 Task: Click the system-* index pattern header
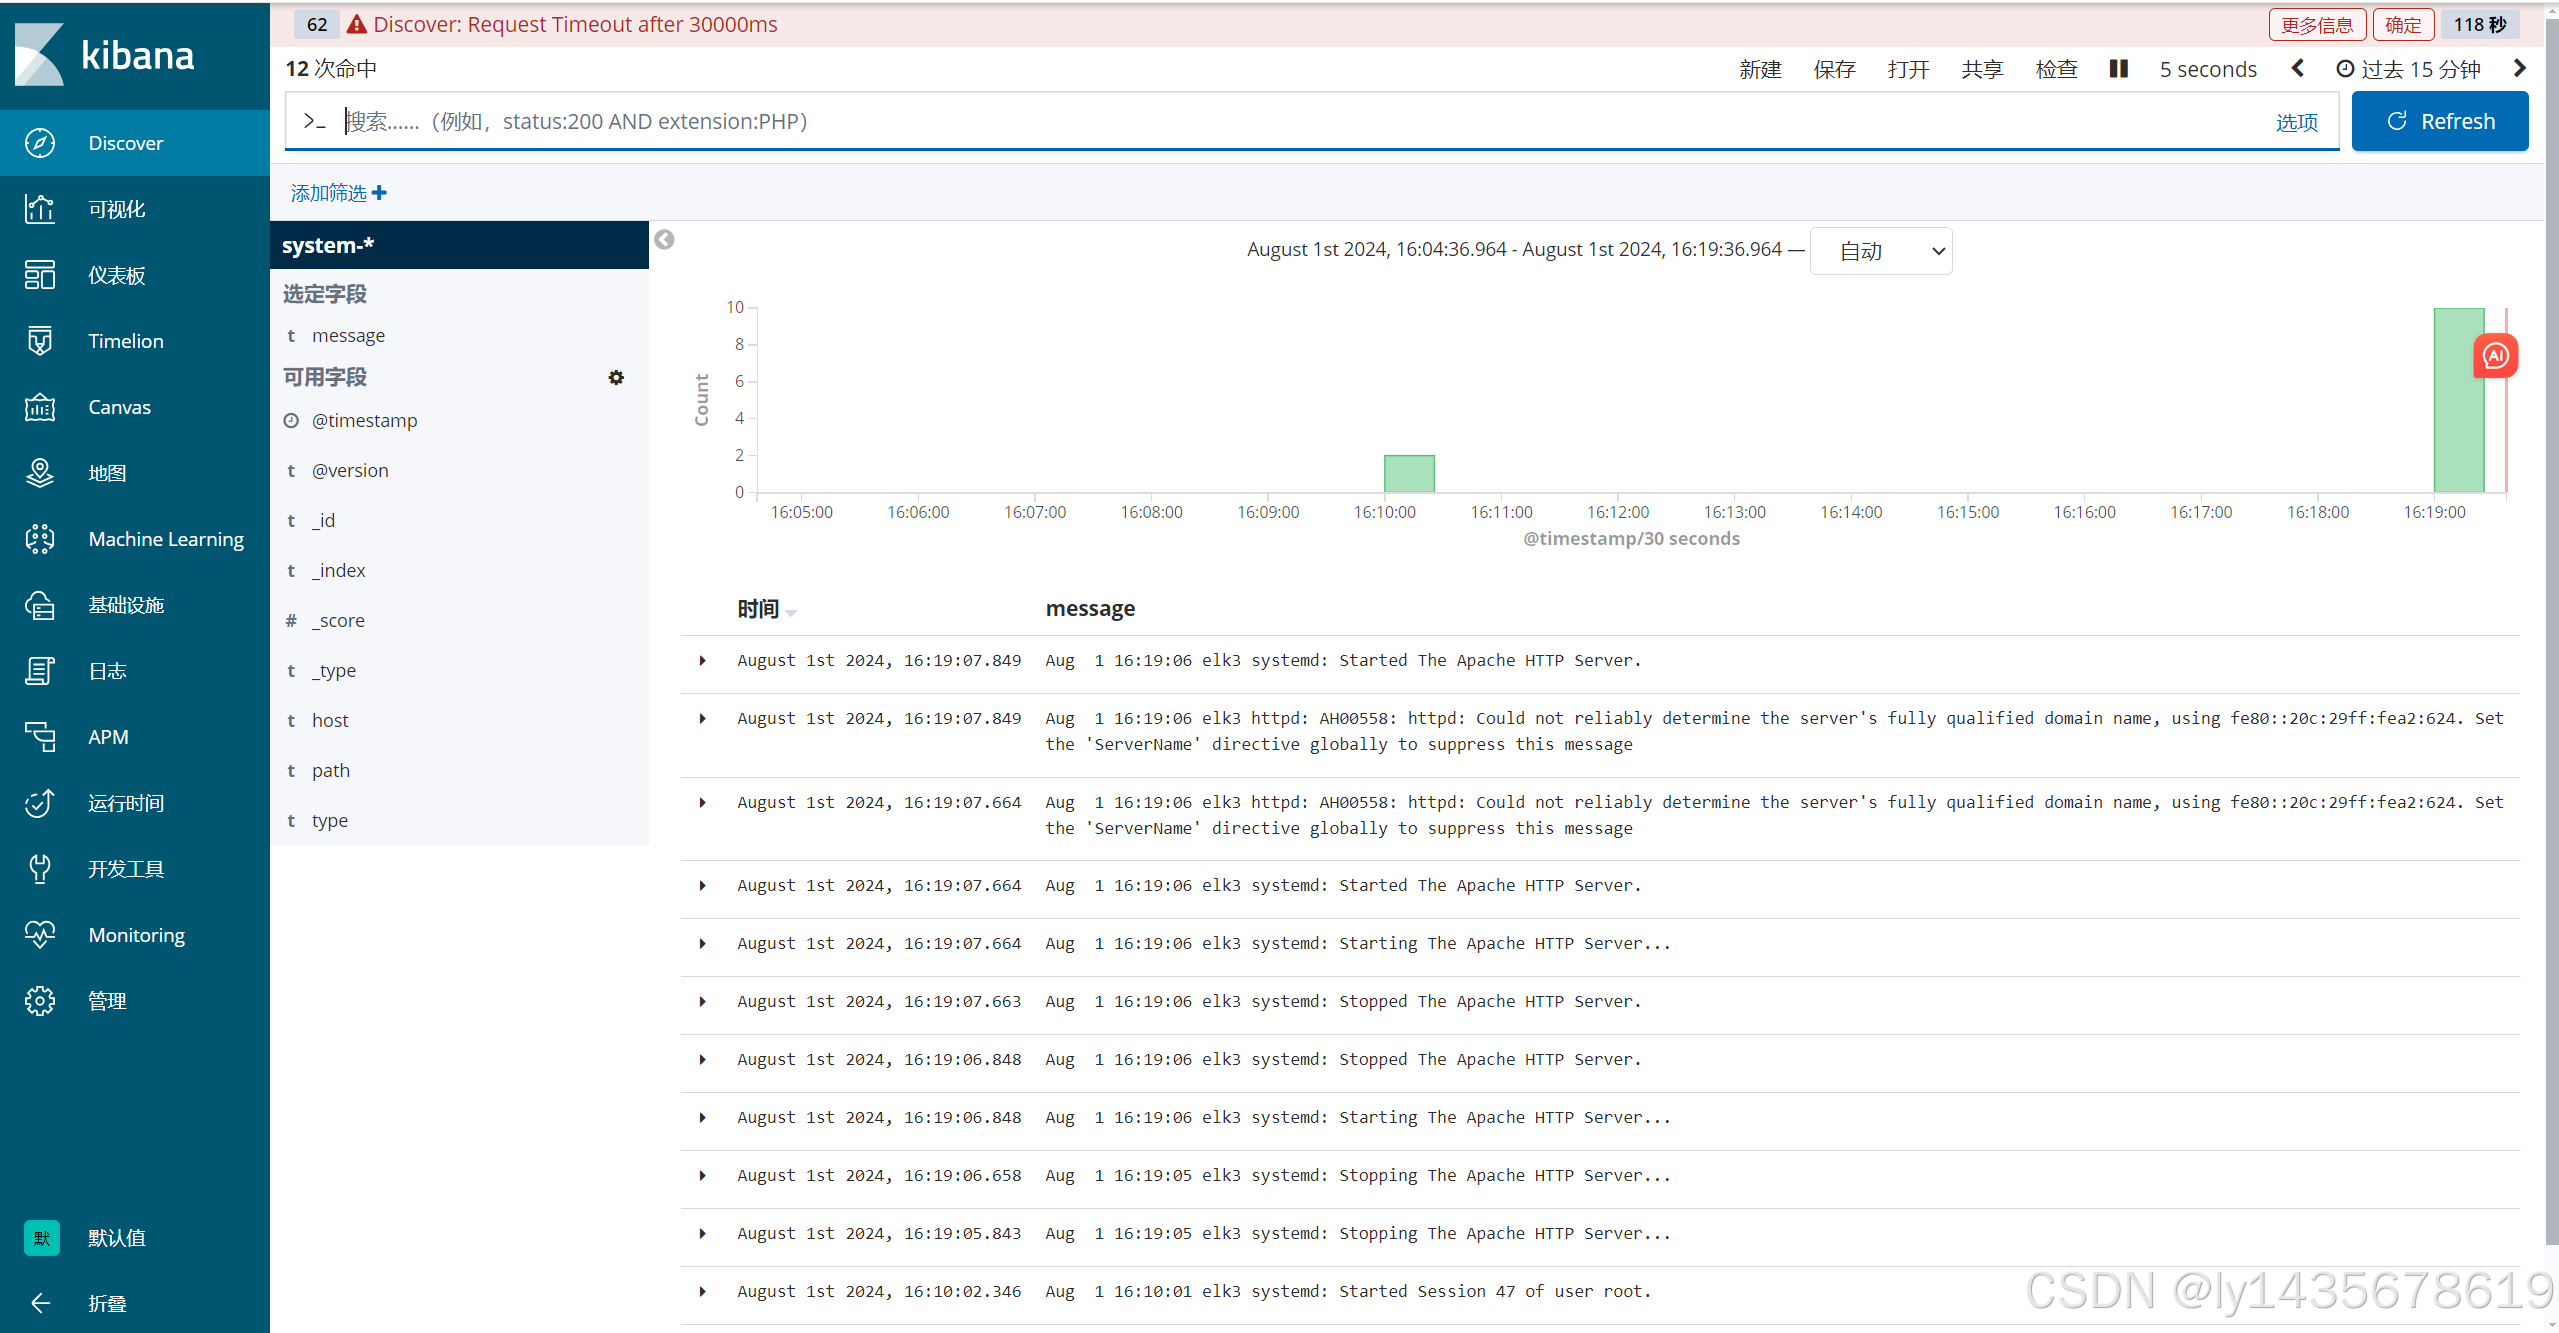click(x=459, y=245)
